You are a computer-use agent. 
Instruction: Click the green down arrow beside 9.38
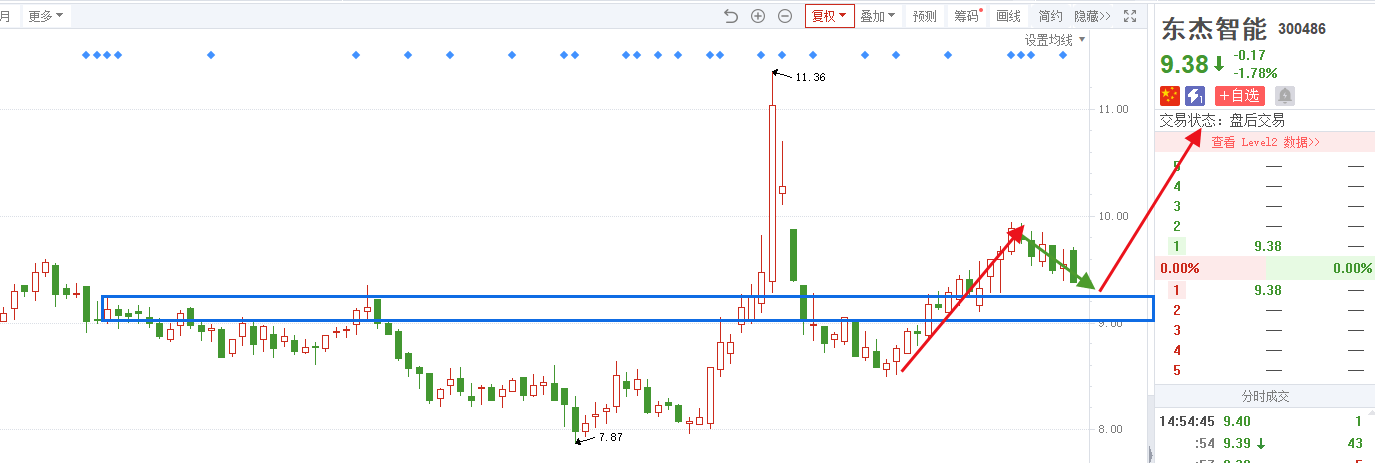point(1219,65)
